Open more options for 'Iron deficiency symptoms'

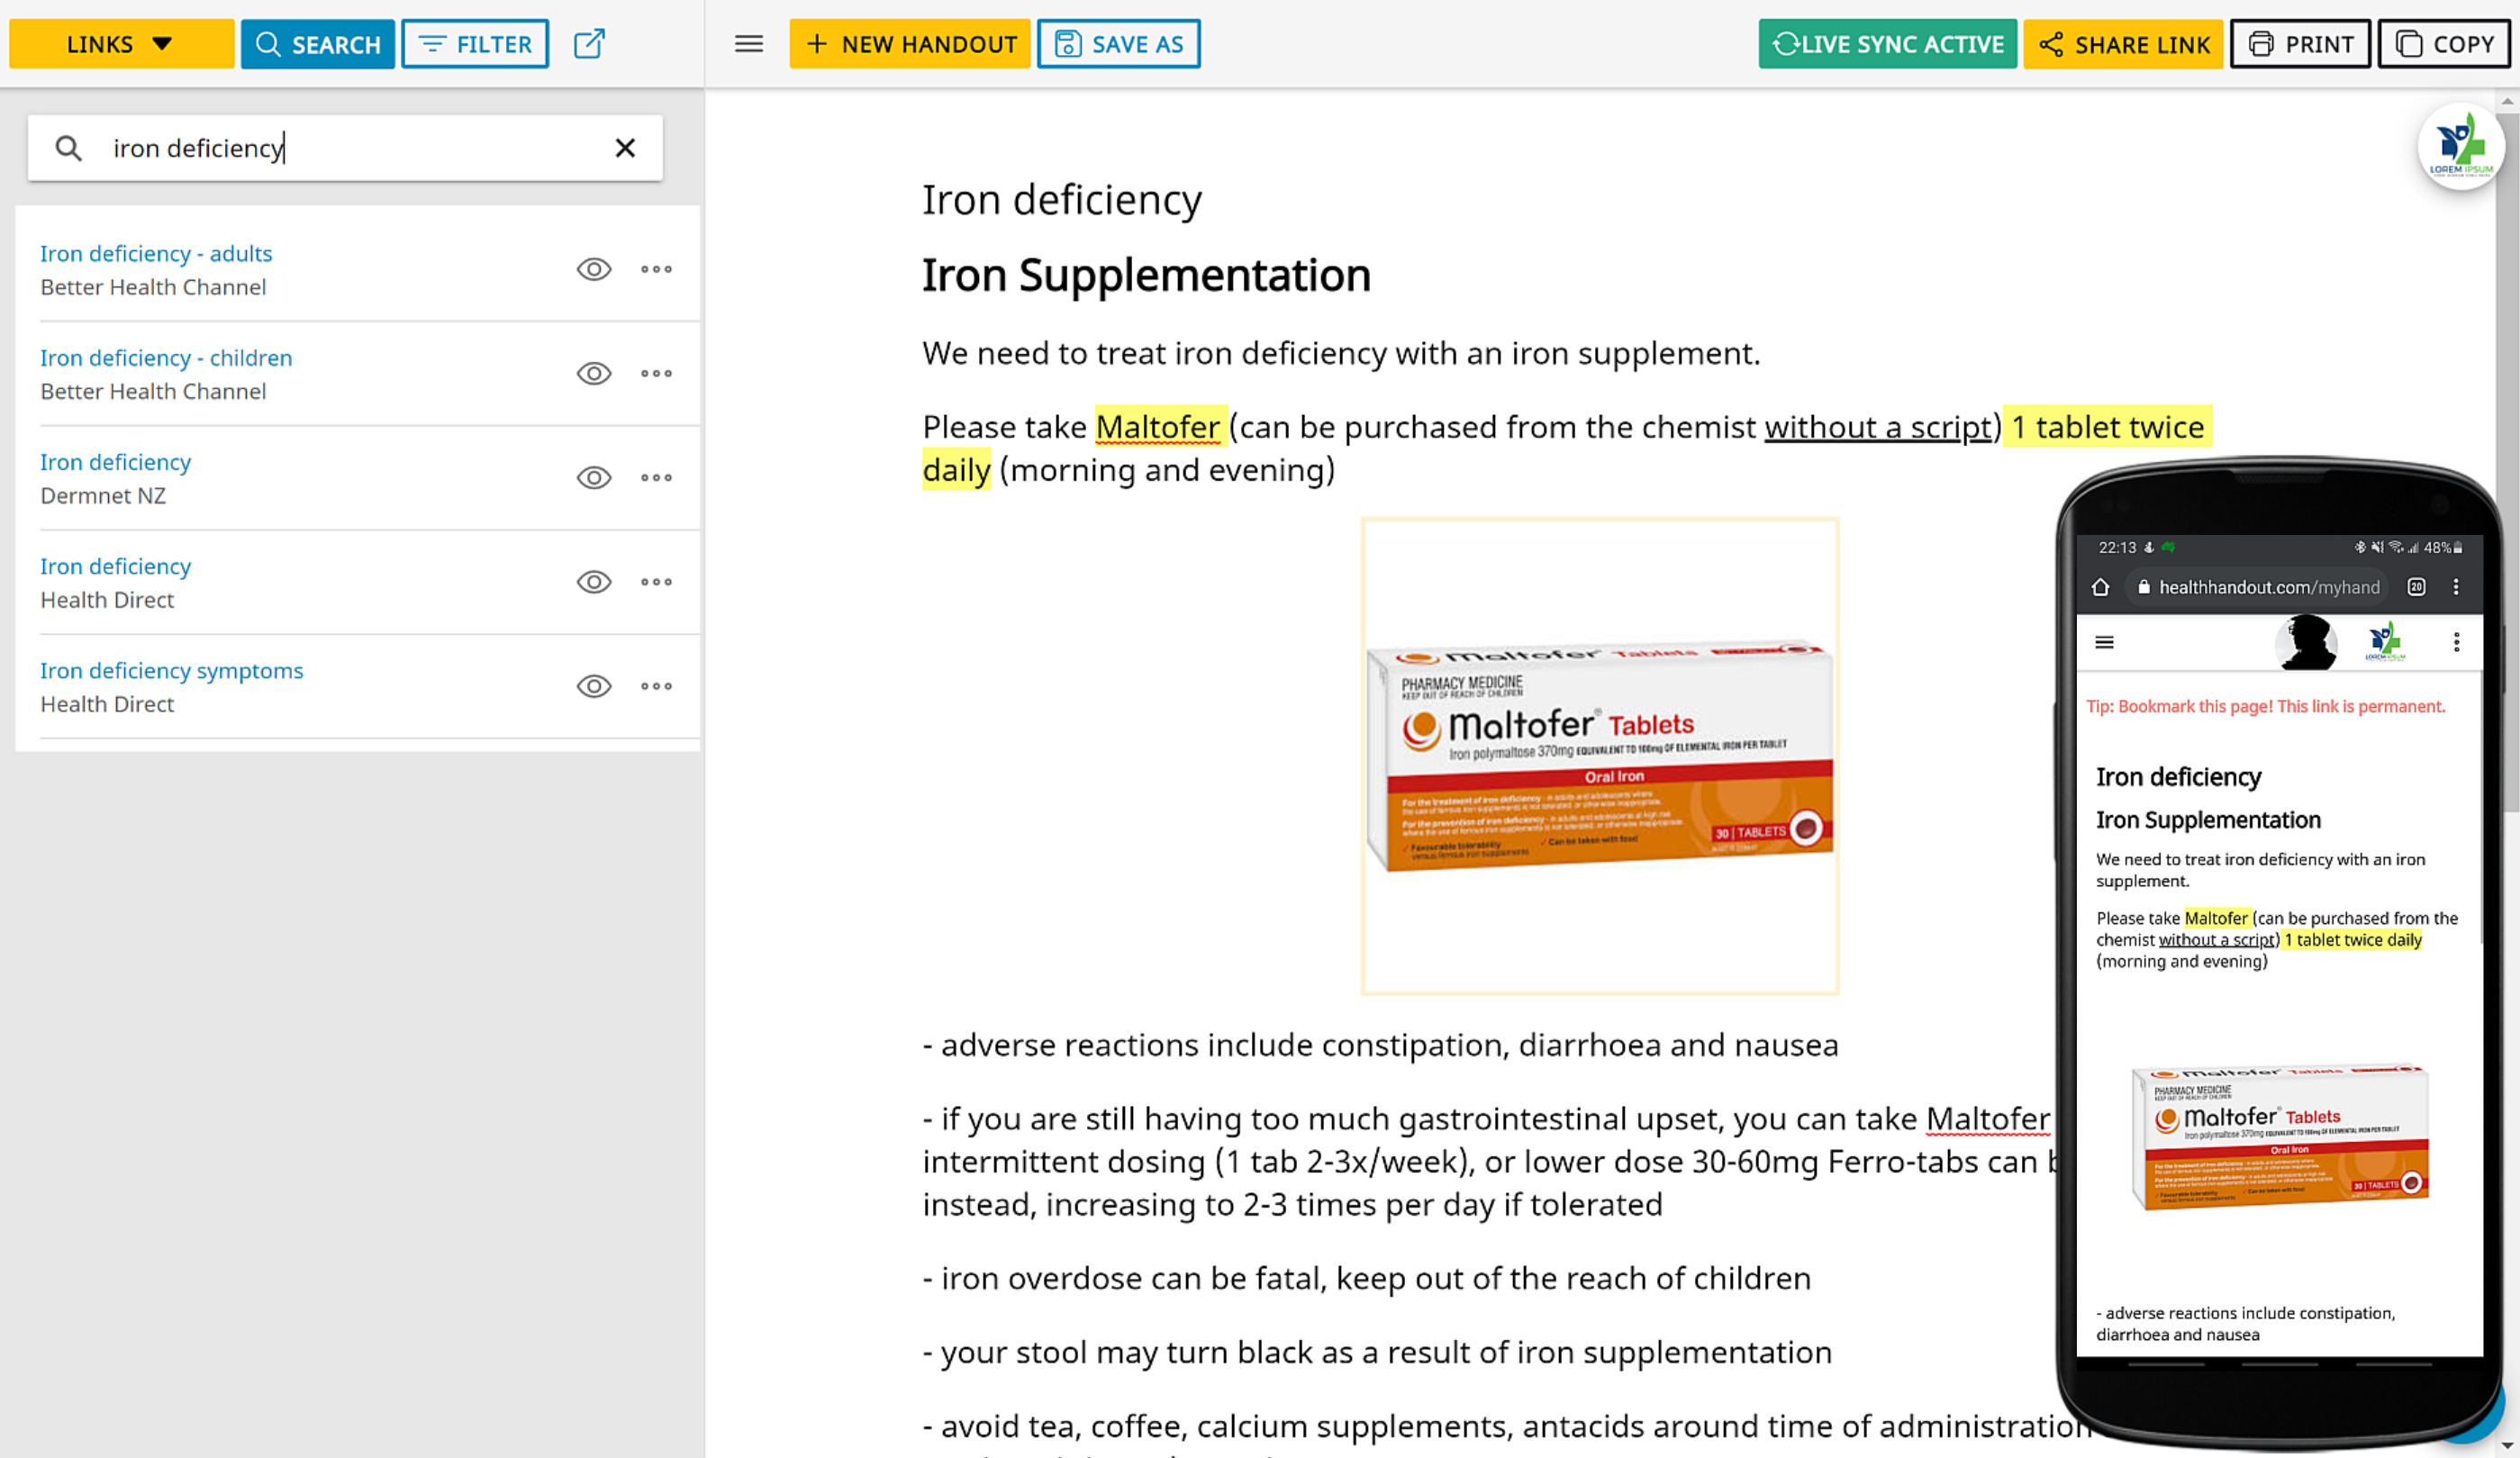(656, 686)
